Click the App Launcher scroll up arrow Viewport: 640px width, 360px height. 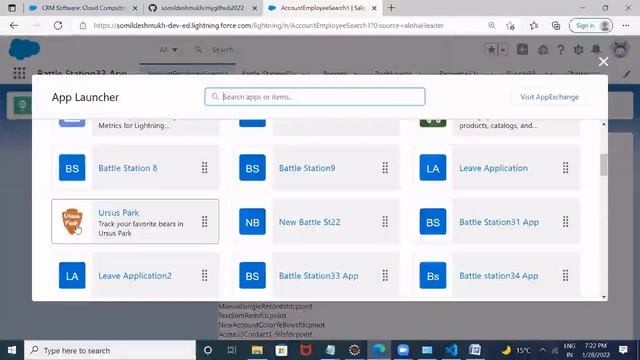point(604,124)
